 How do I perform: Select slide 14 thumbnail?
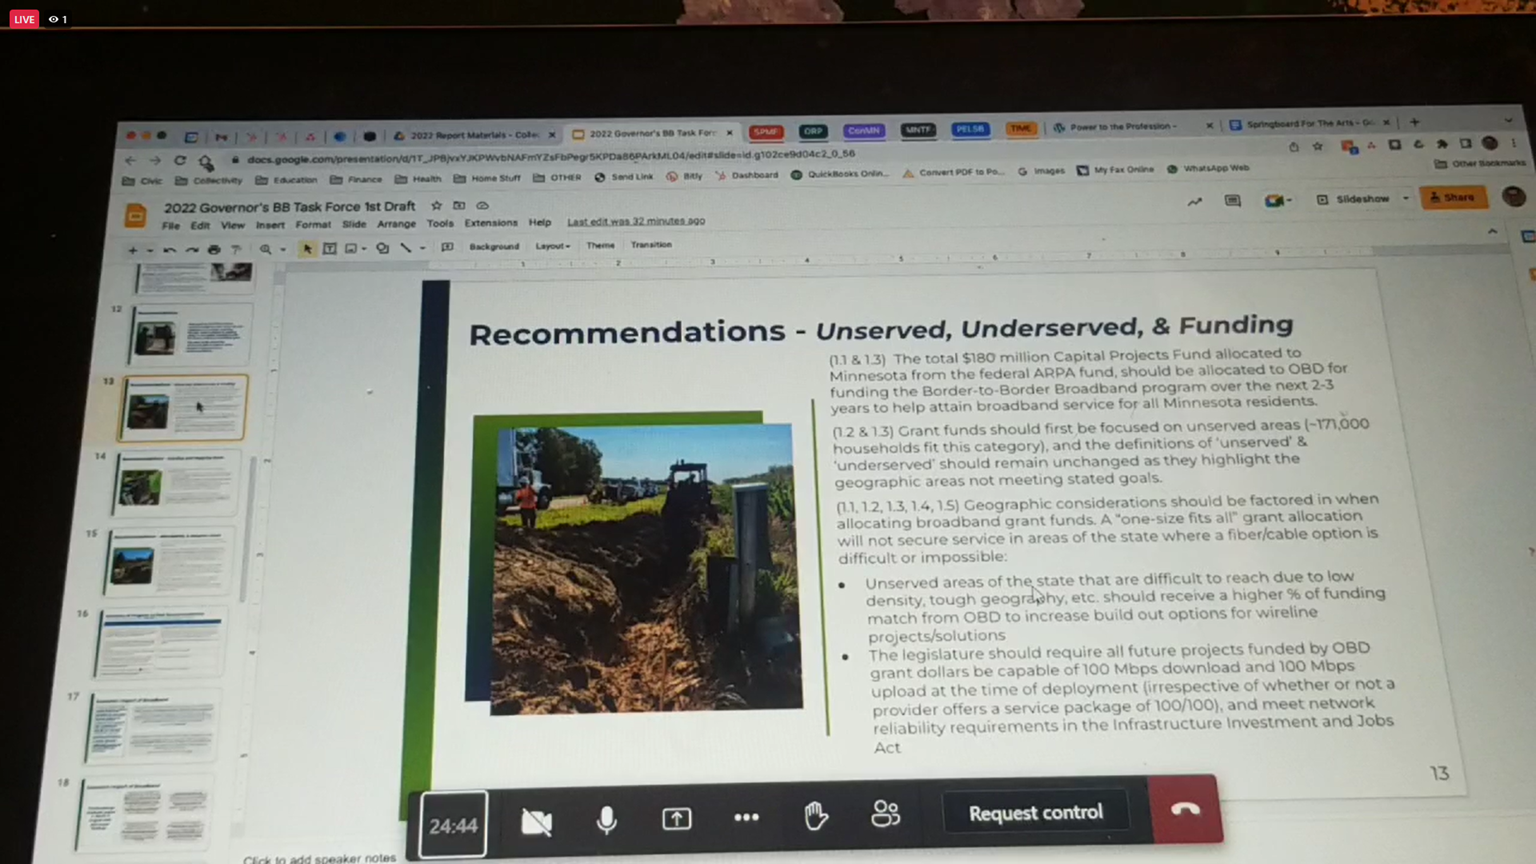tap(176, 484)
